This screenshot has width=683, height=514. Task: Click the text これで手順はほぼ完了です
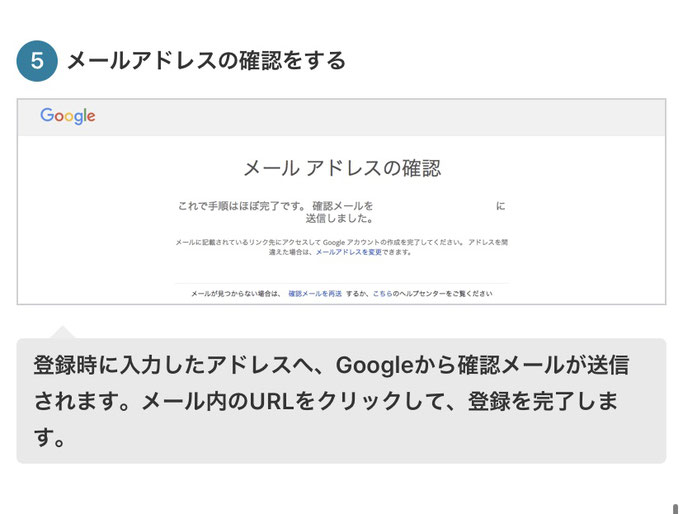point(240,206)
